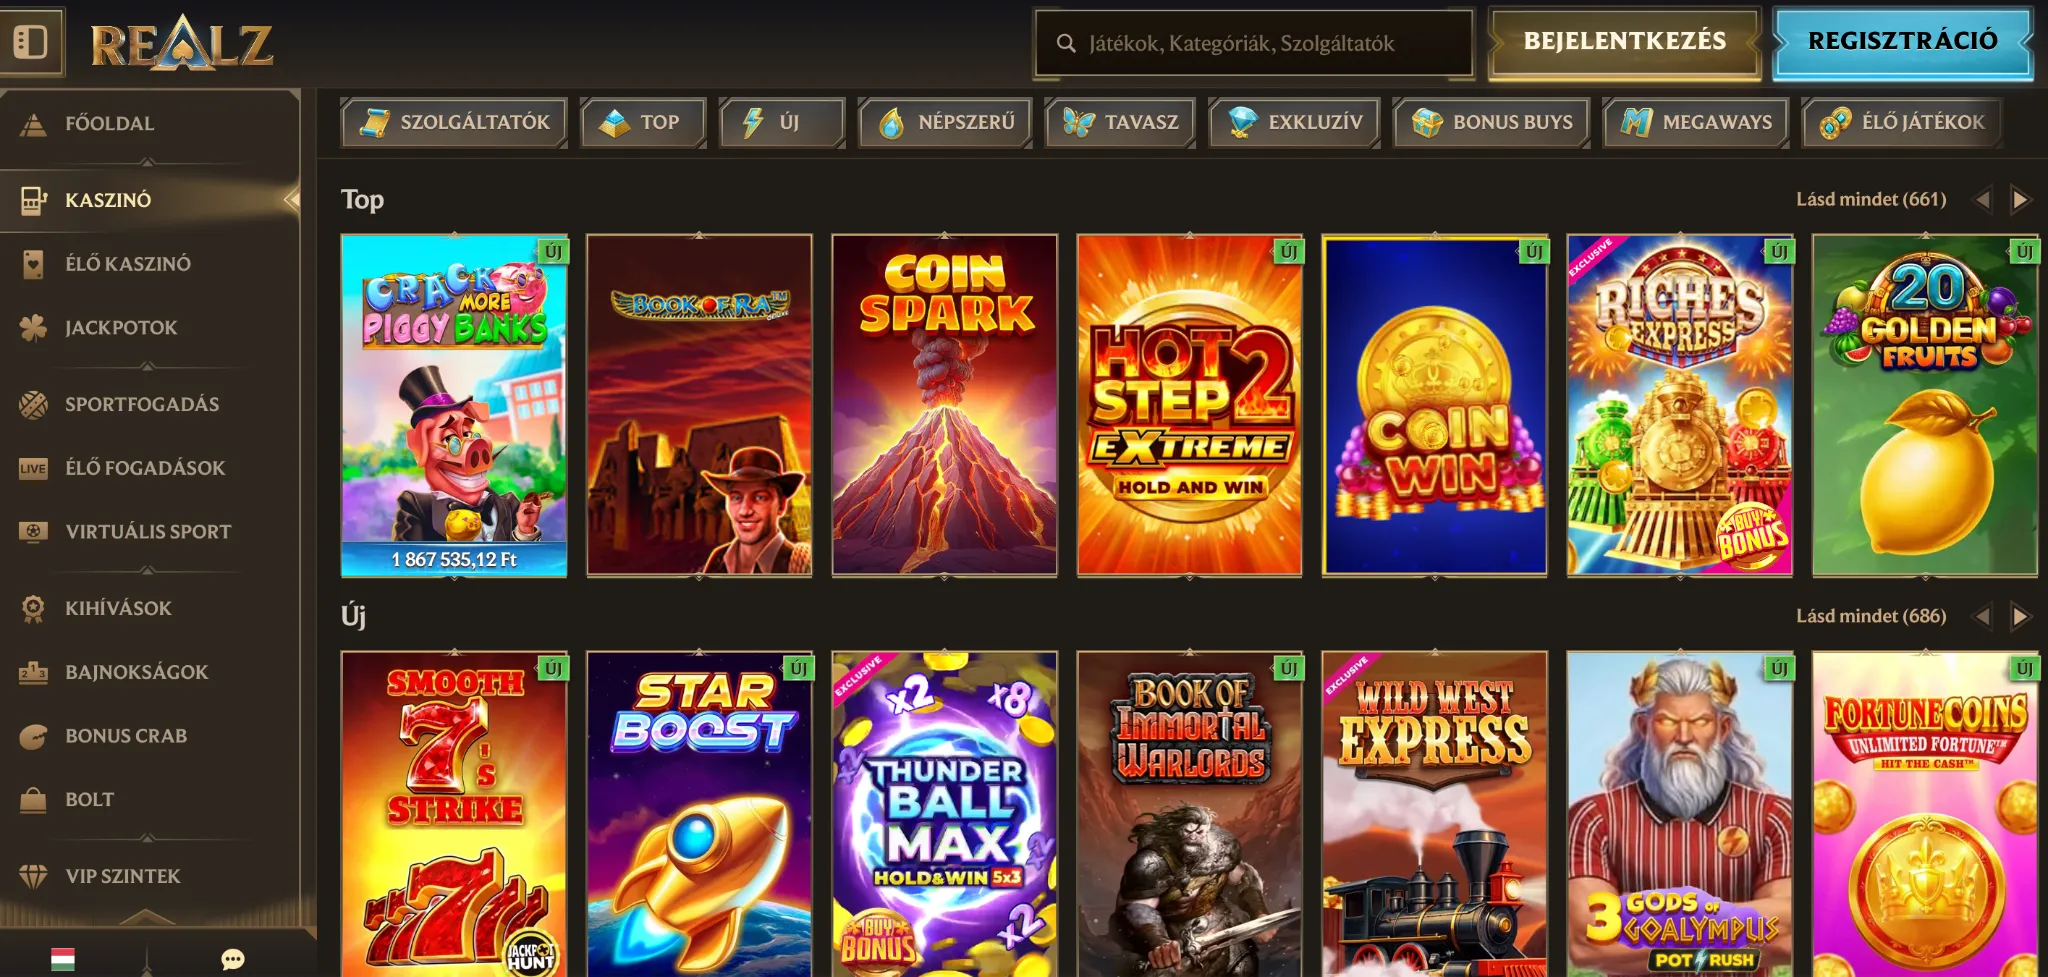Select the Szolgáltatók category tab
This screenshot has height=977, width=2048.
pyautogui.click(x=454, y=123)
